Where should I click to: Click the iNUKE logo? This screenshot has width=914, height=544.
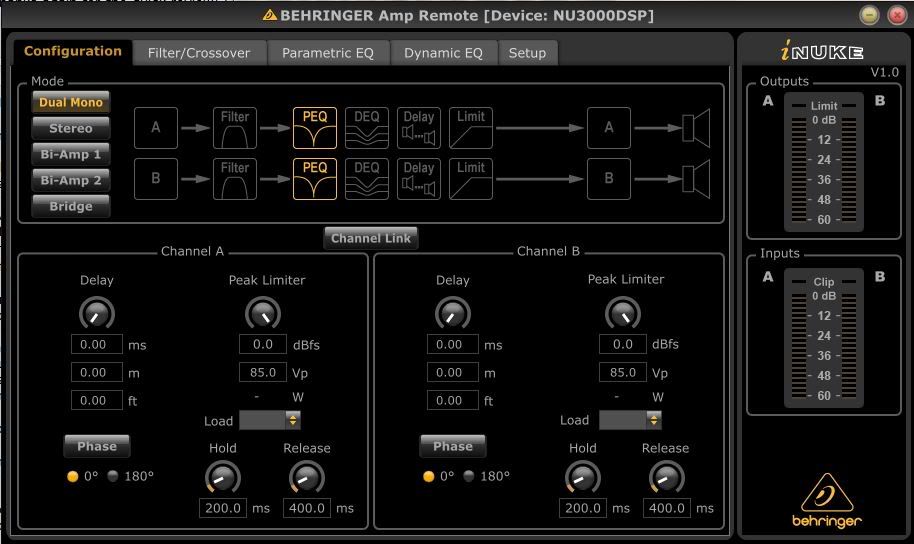tap(822, 51)
